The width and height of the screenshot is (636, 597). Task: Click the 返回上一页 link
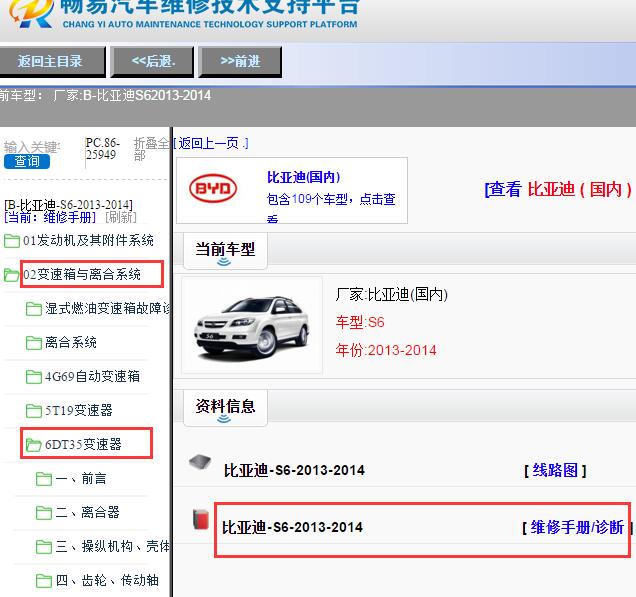211,143
